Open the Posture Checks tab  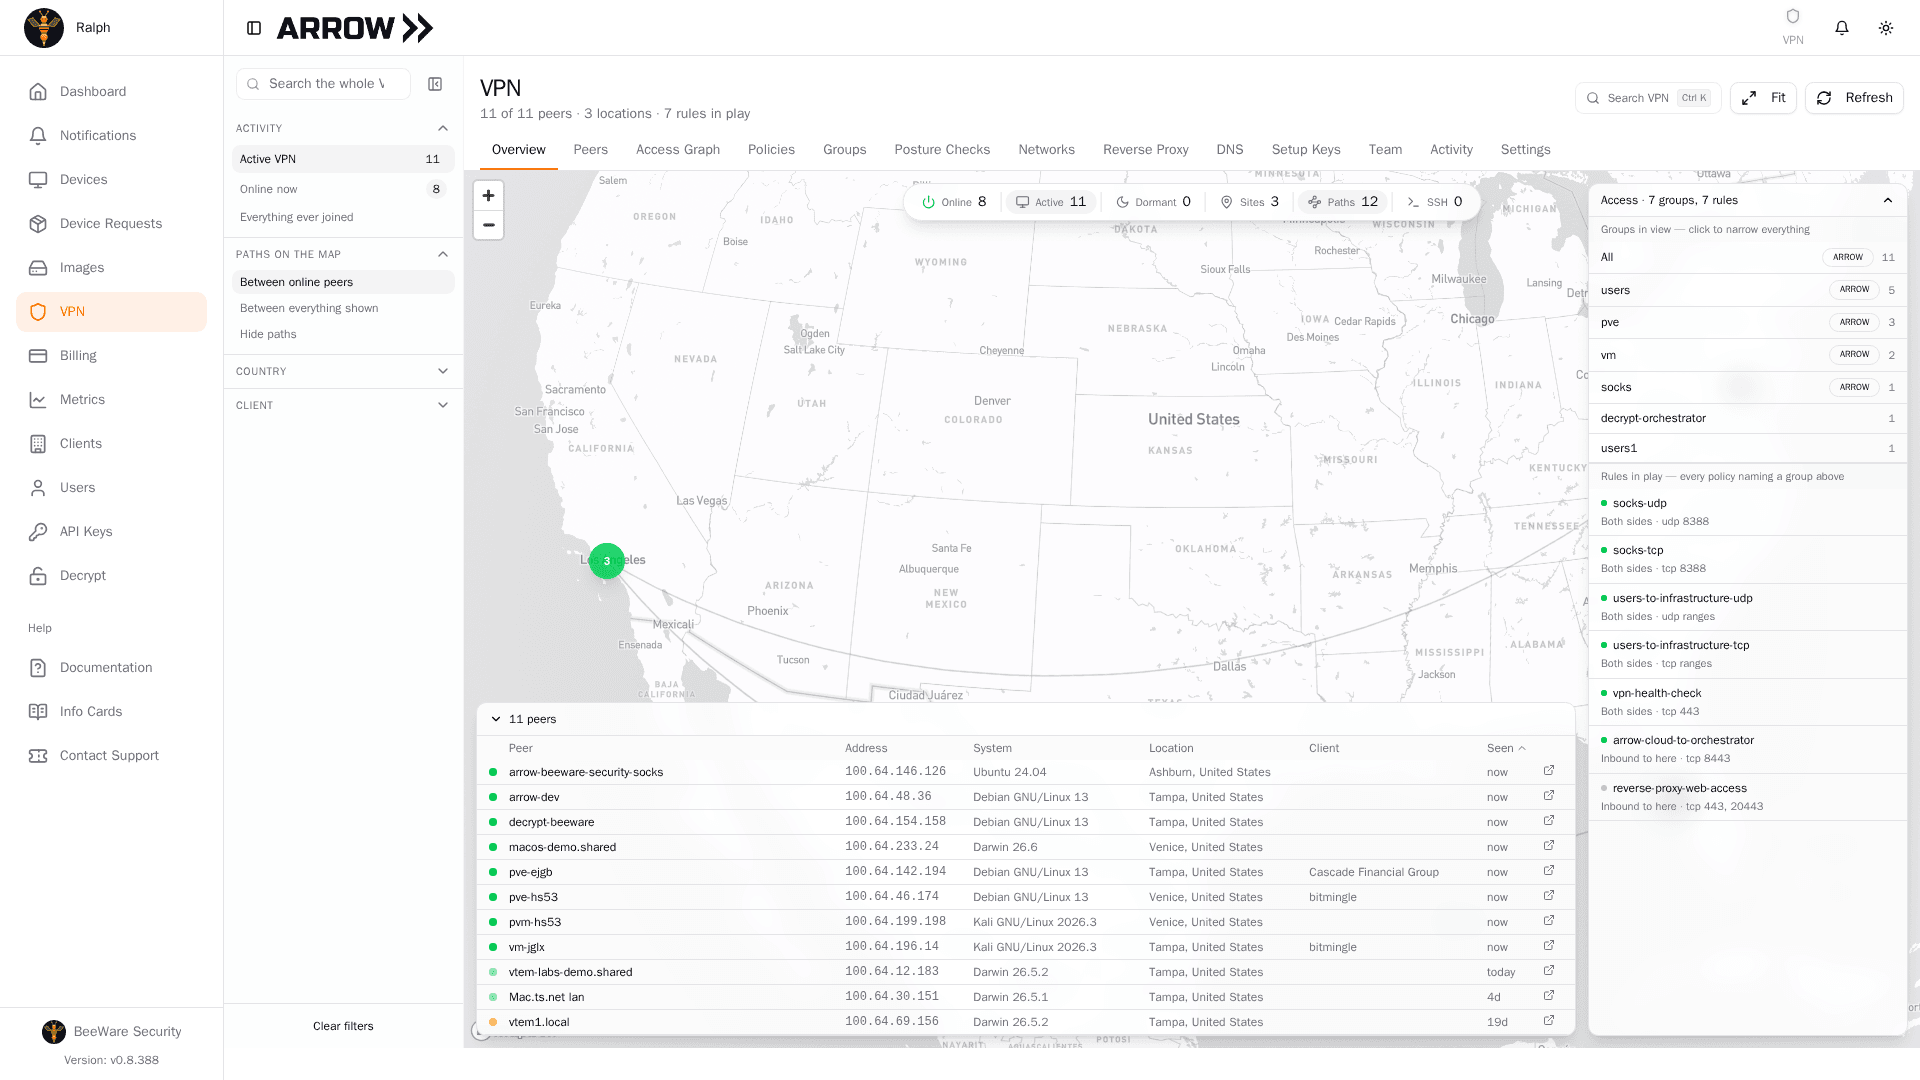(x=942, y=150)
